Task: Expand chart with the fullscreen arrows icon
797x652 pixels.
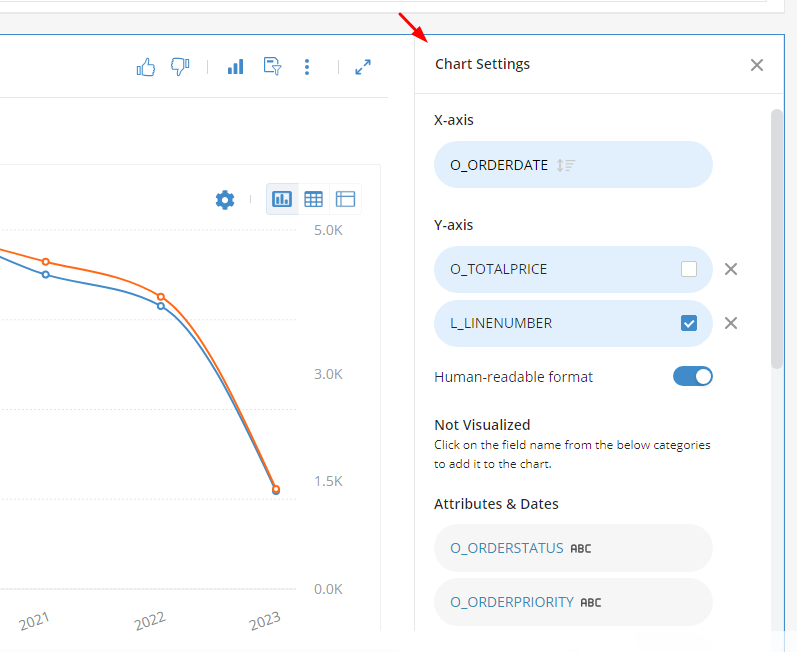Action: coord(363,67)
